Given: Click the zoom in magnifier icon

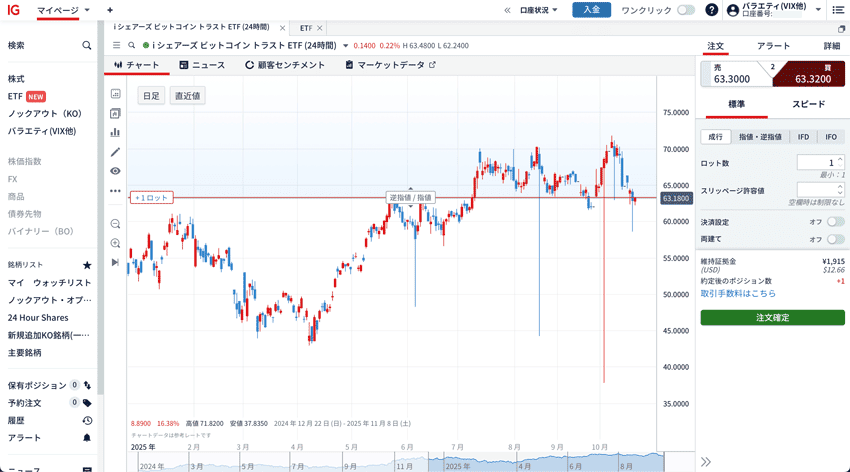Looking at the screenshot, I should (115, 243).
